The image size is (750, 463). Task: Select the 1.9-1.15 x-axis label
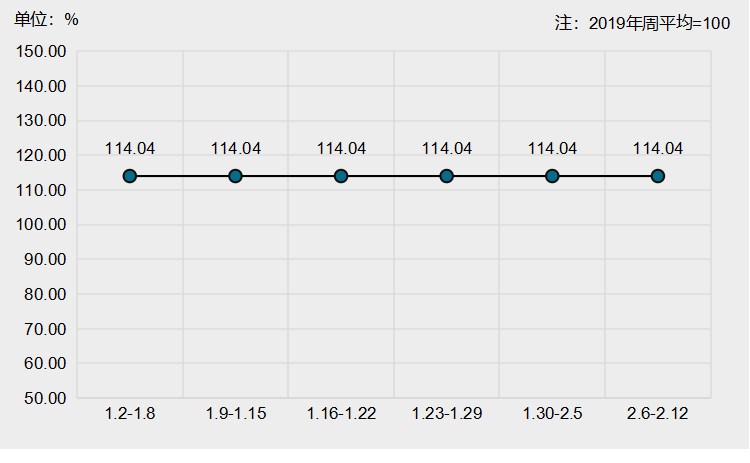[236, 414]
